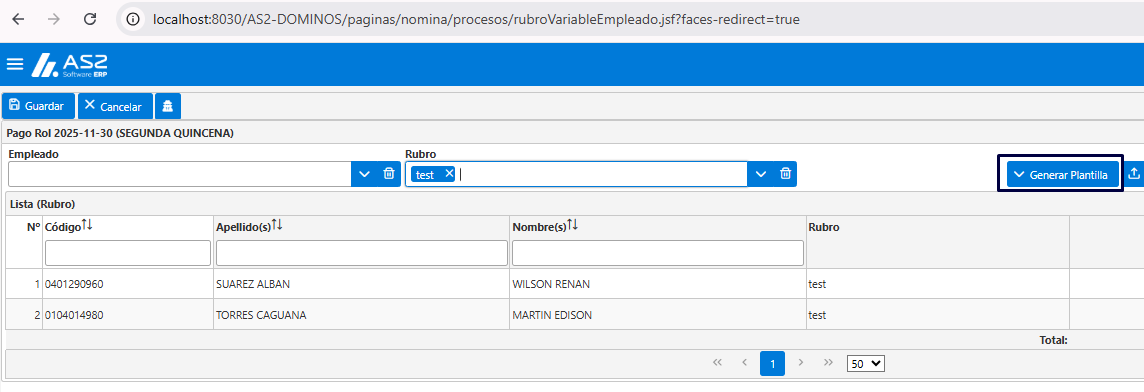Click the browser forward arrow

[54, 20]
